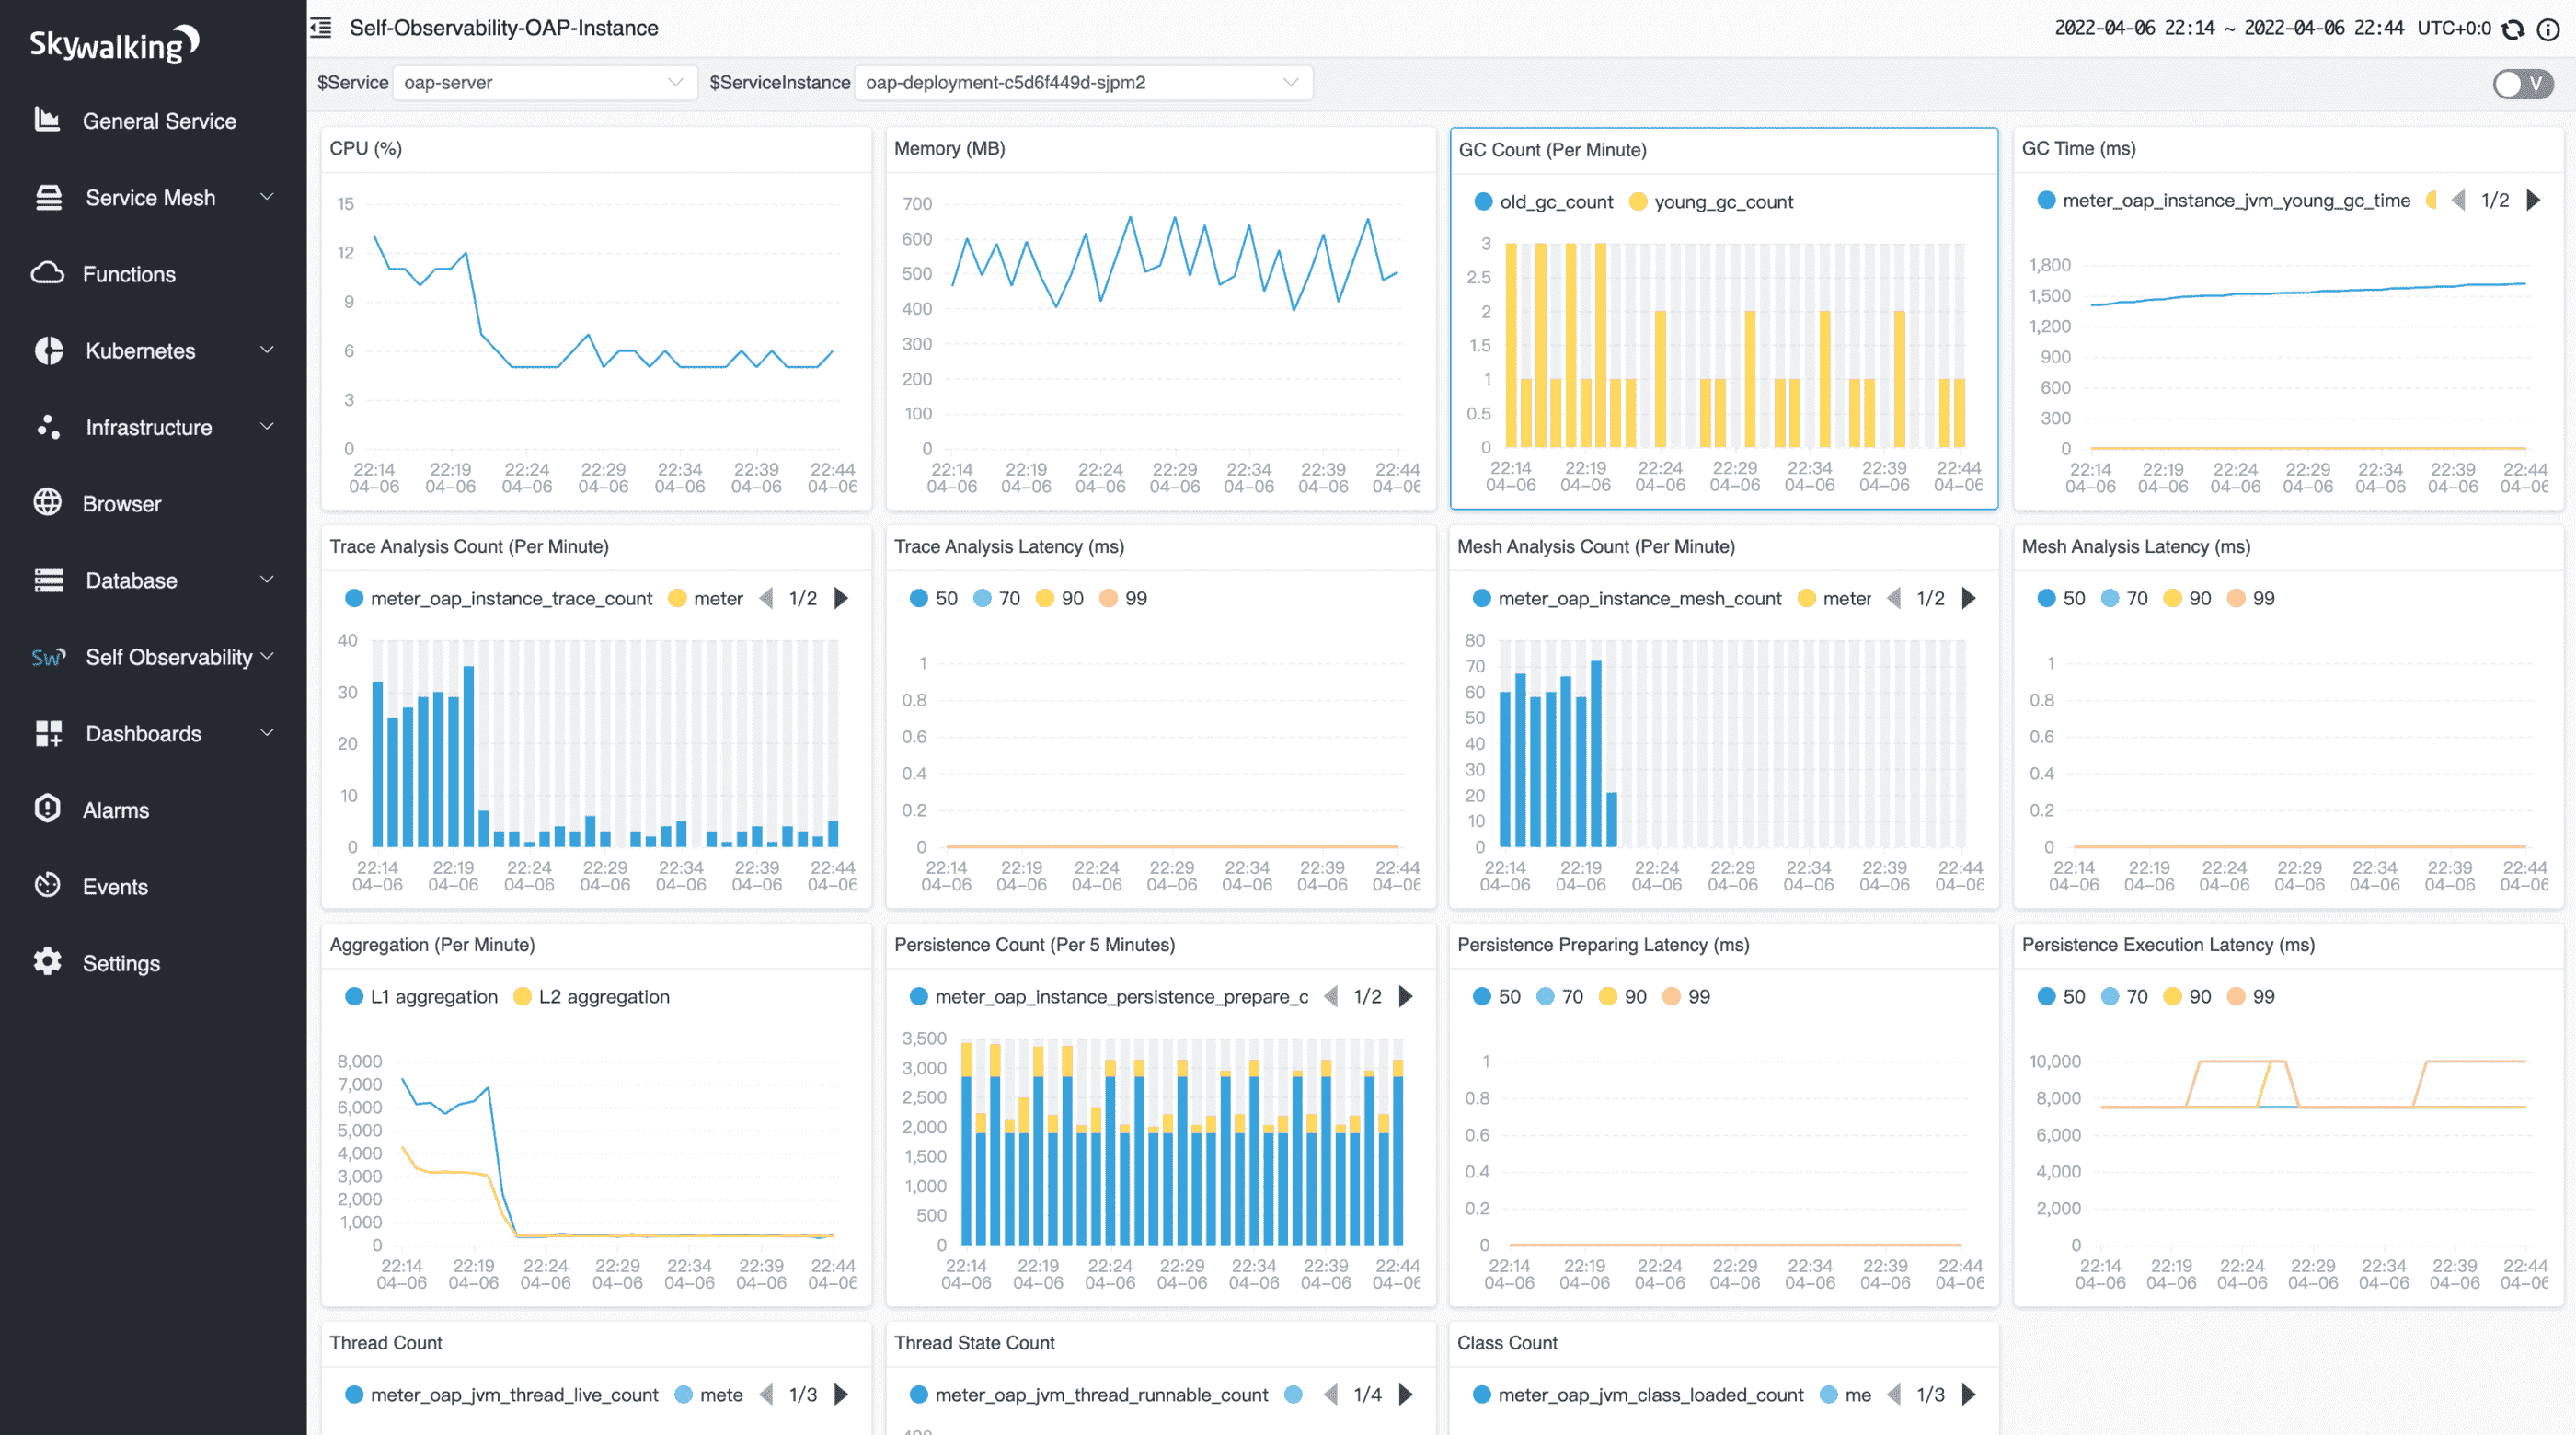Click the date time range text at top
The width and height of the screenshot is (2576, 1435).
2229,28
